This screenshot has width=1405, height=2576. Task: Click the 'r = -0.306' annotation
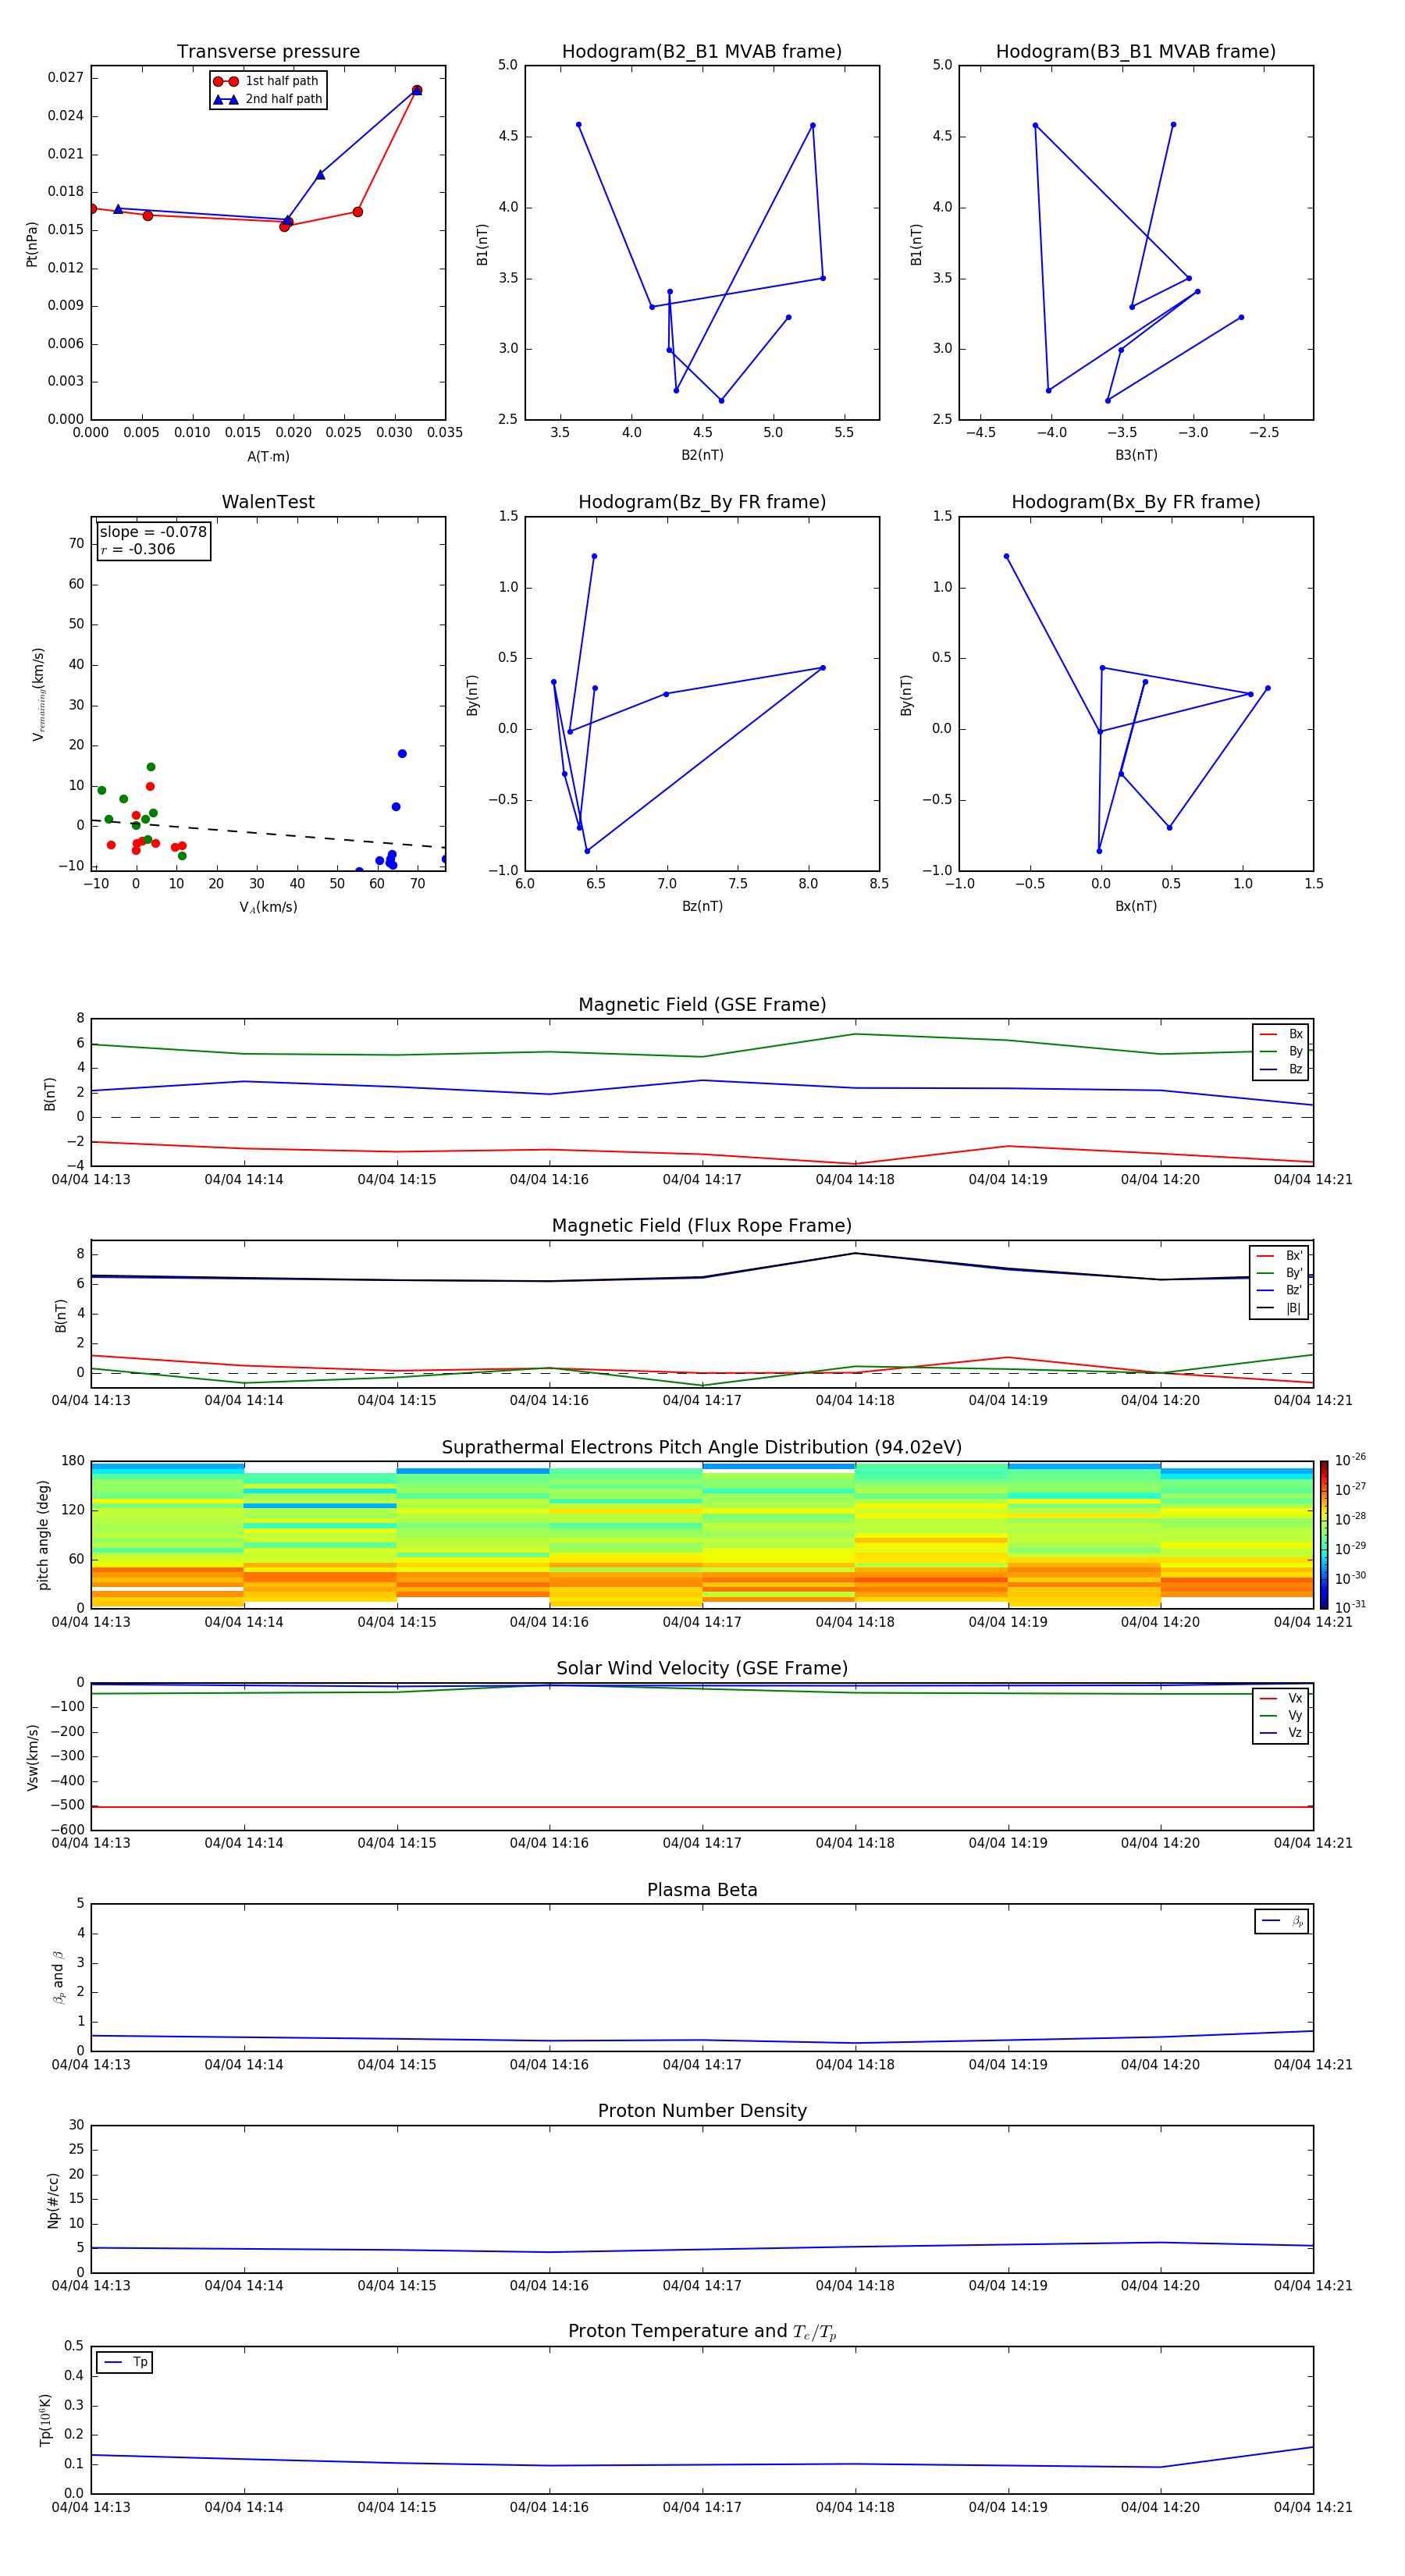pyautogui.click(x=138, y=549)
